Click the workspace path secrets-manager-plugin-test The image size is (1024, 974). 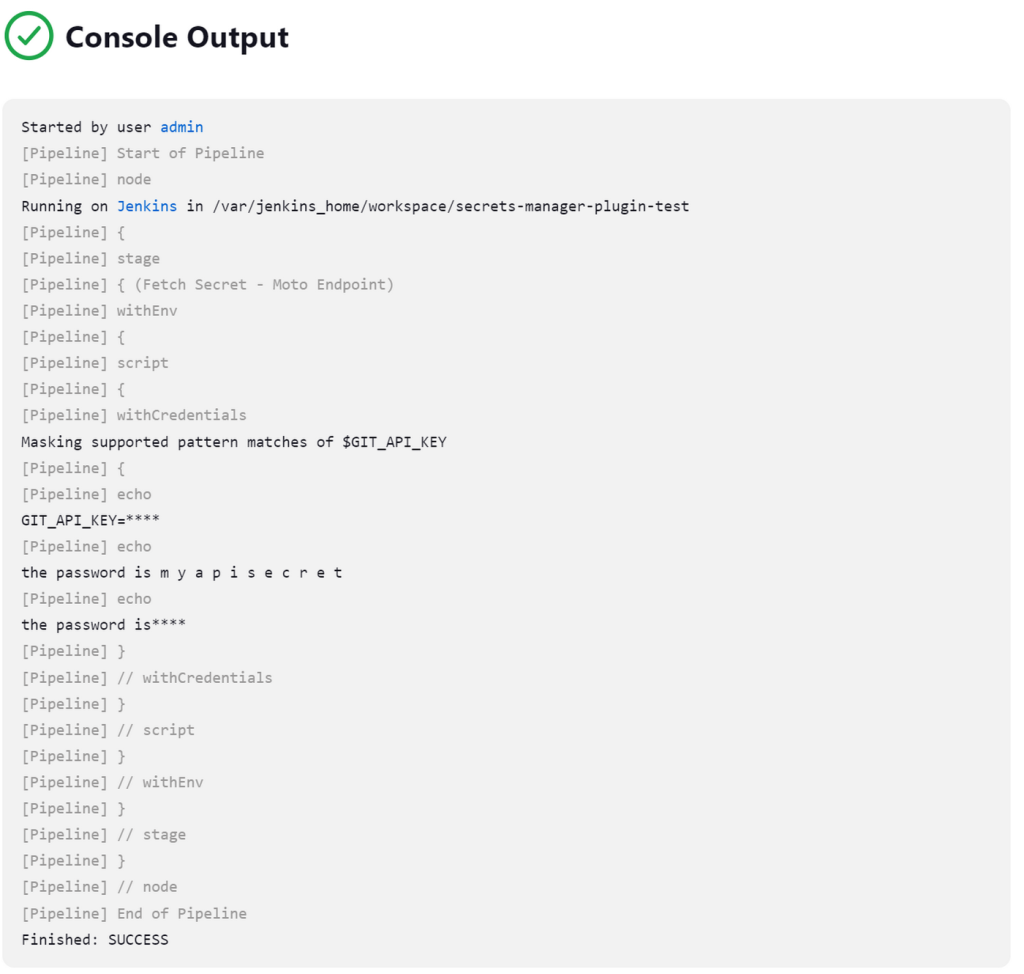coord(451,206)
